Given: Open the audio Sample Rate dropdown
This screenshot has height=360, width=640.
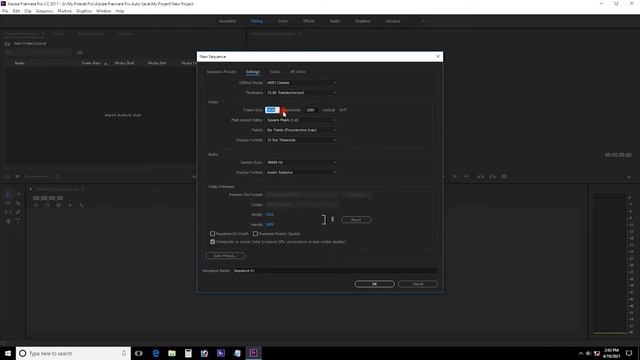Looking at the screenshot, I should coord(302,162).
